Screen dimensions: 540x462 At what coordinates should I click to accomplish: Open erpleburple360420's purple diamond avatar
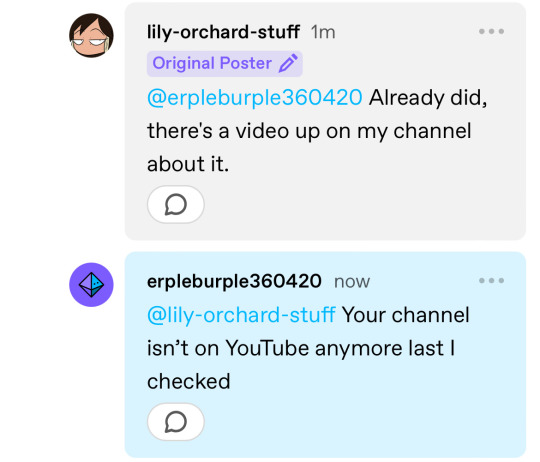[91, 285]
